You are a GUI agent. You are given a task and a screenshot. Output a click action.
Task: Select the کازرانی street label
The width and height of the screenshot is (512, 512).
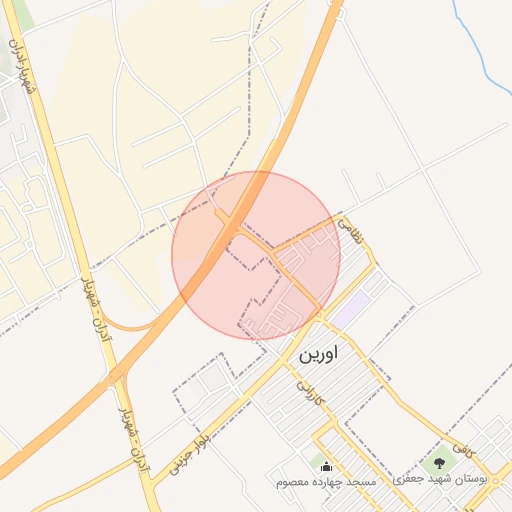311,394
